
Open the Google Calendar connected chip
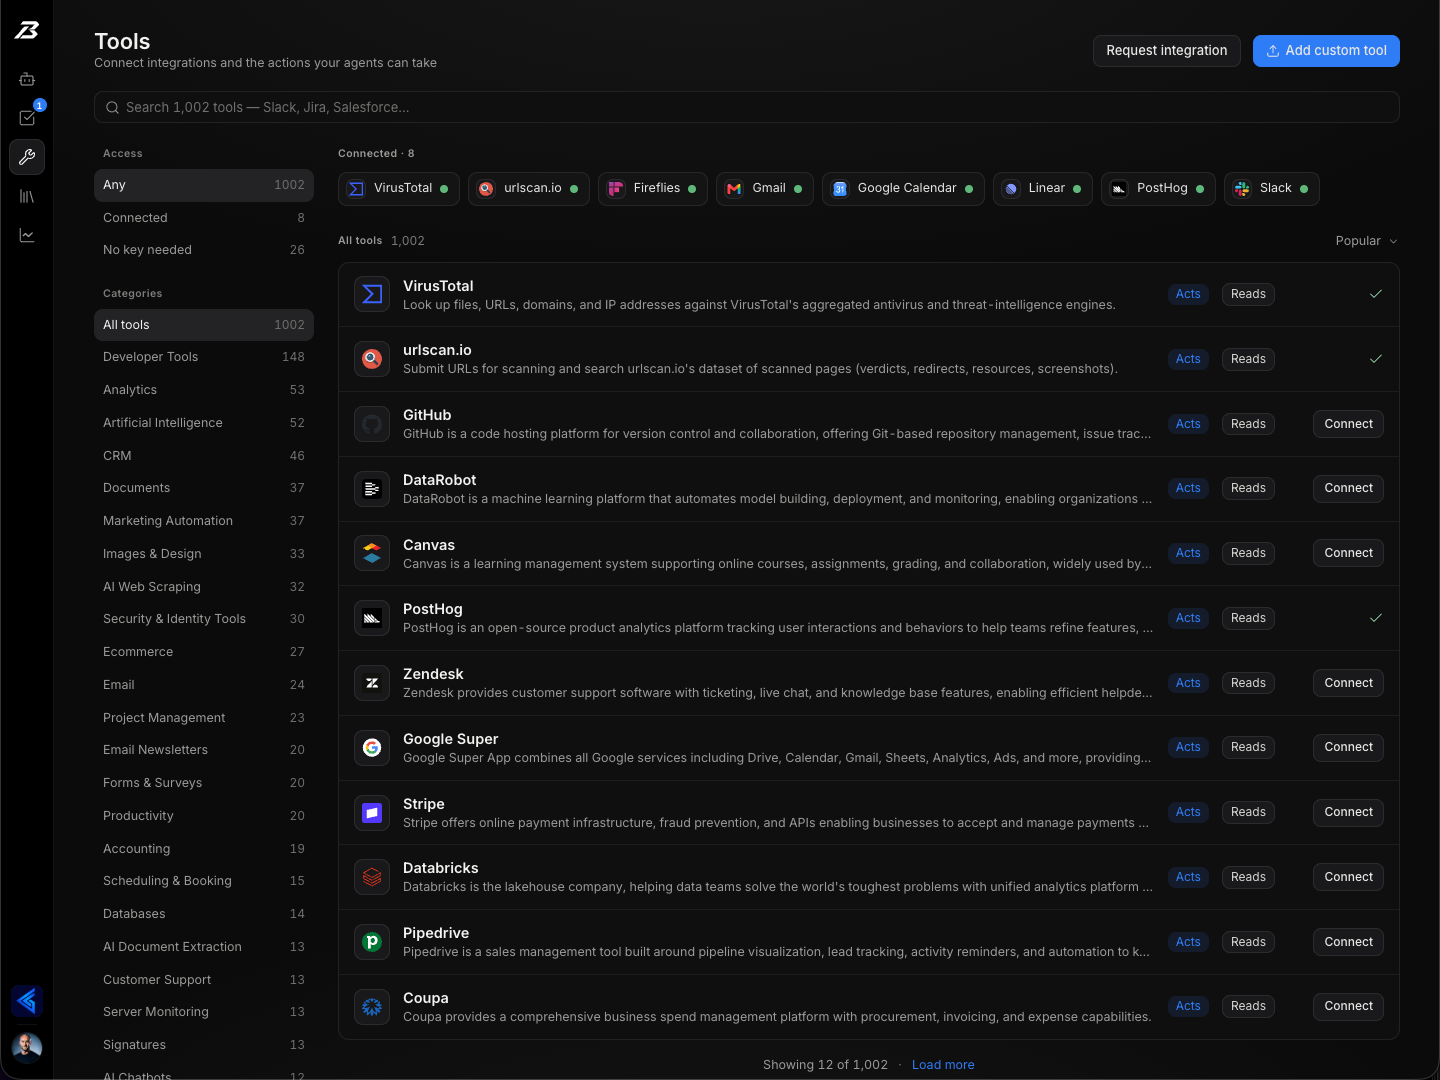click(x=903, y=188)
